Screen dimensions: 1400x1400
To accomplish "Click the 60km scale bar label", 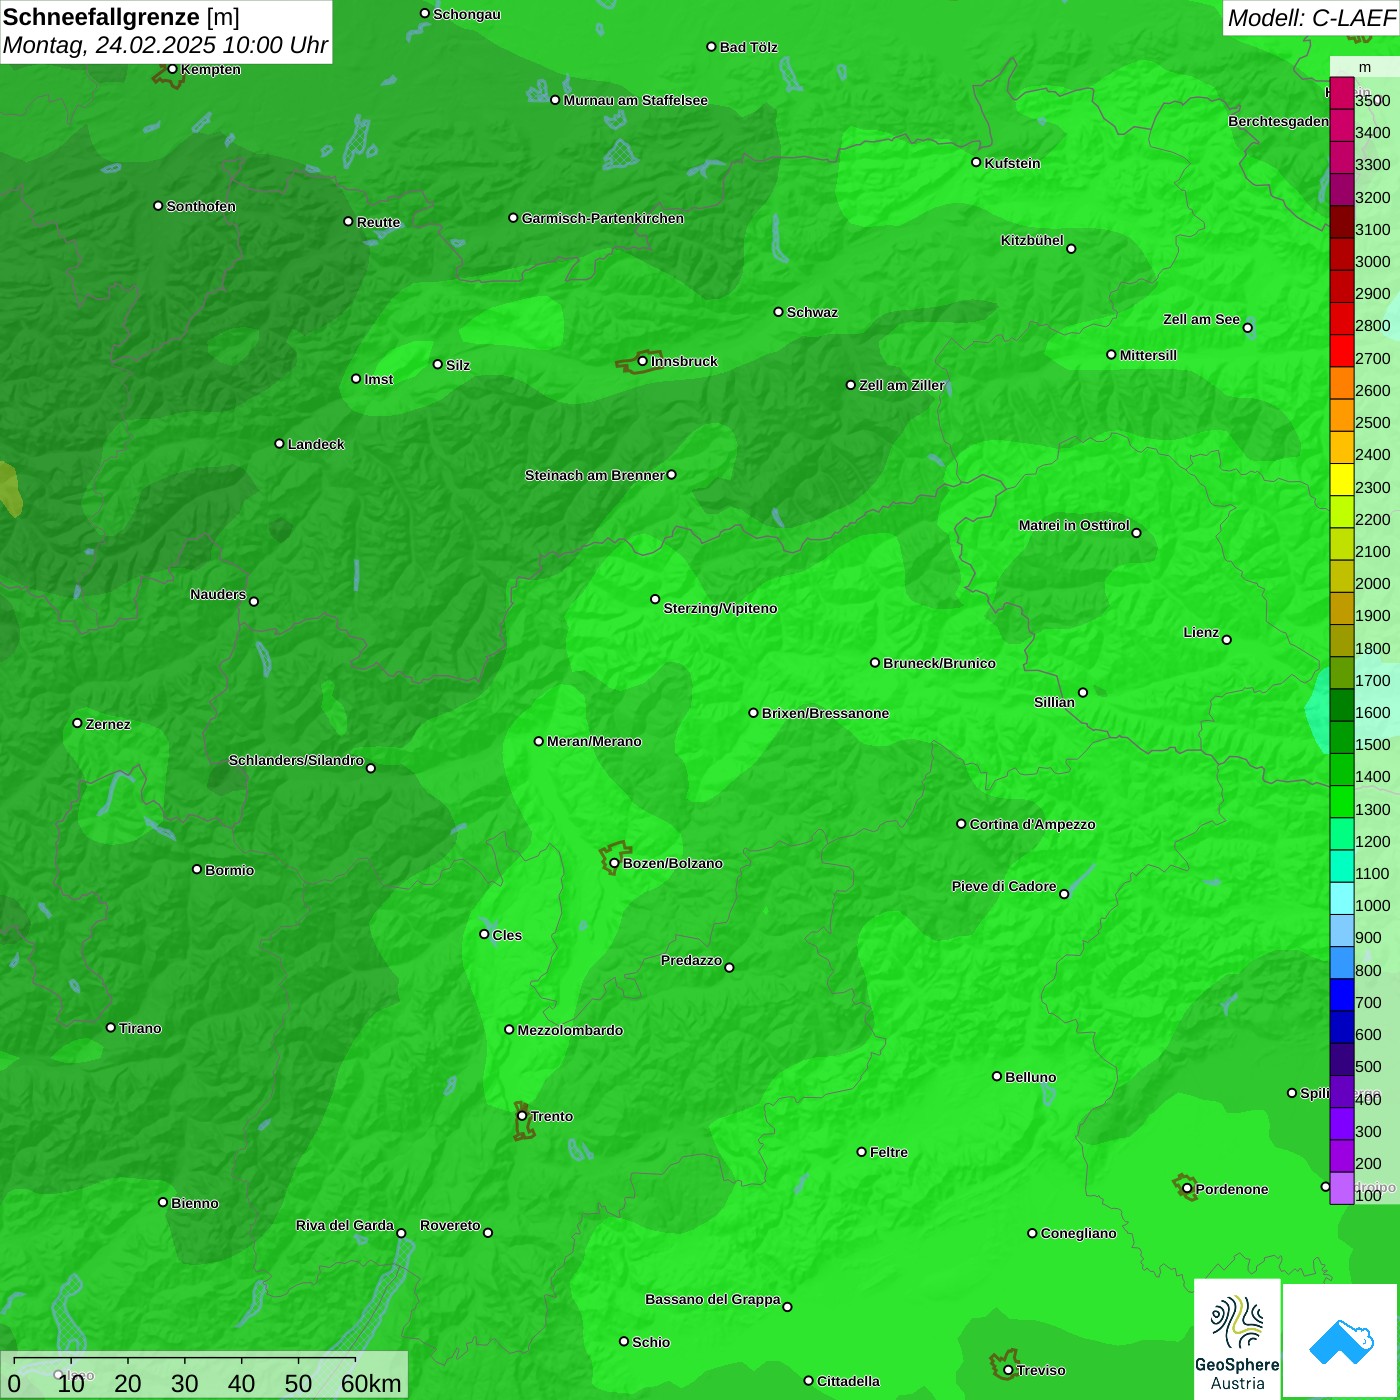I will (x=371, y=1383).
